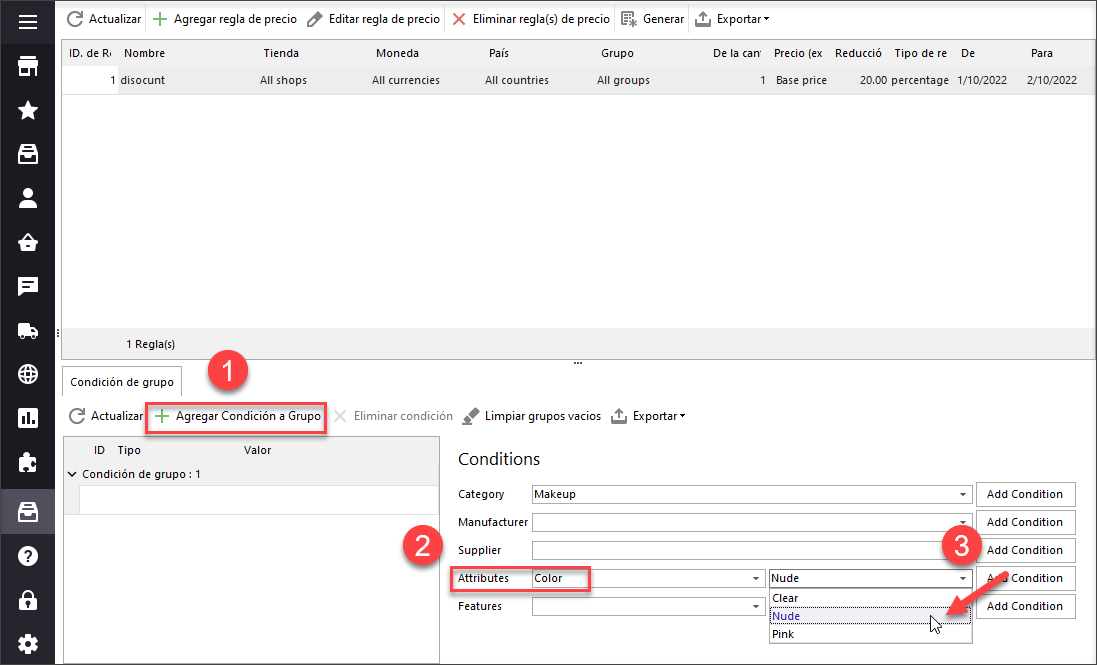The image size is (1097, 665).
Task: Refresh conditions with lower Actualizar button
Action: [106, 416]
